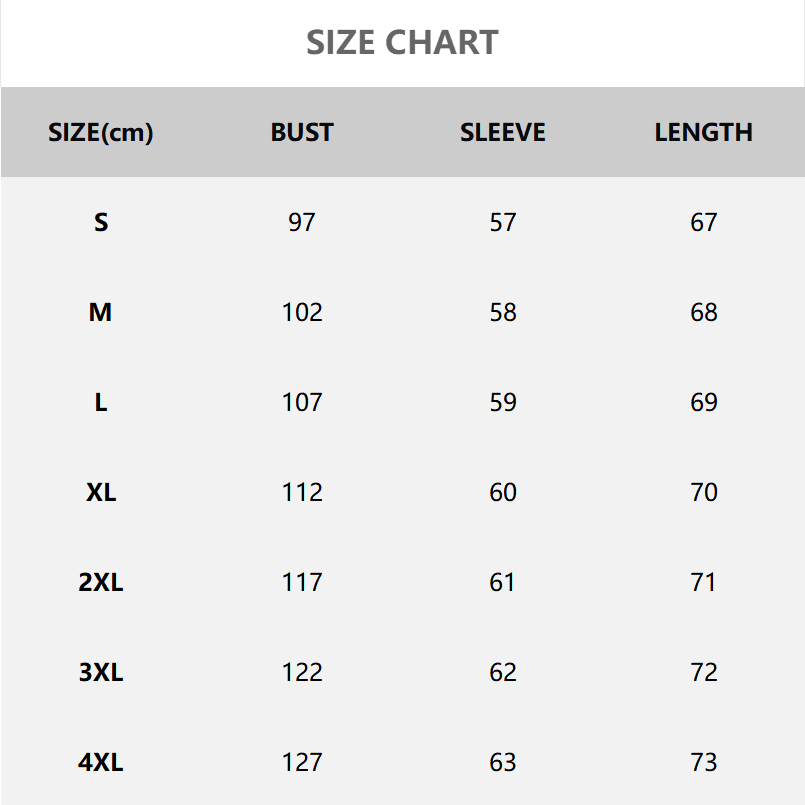Screen dimensions: 805x805
Task: Select bust value 102 for size M
Action: point(302,312)
